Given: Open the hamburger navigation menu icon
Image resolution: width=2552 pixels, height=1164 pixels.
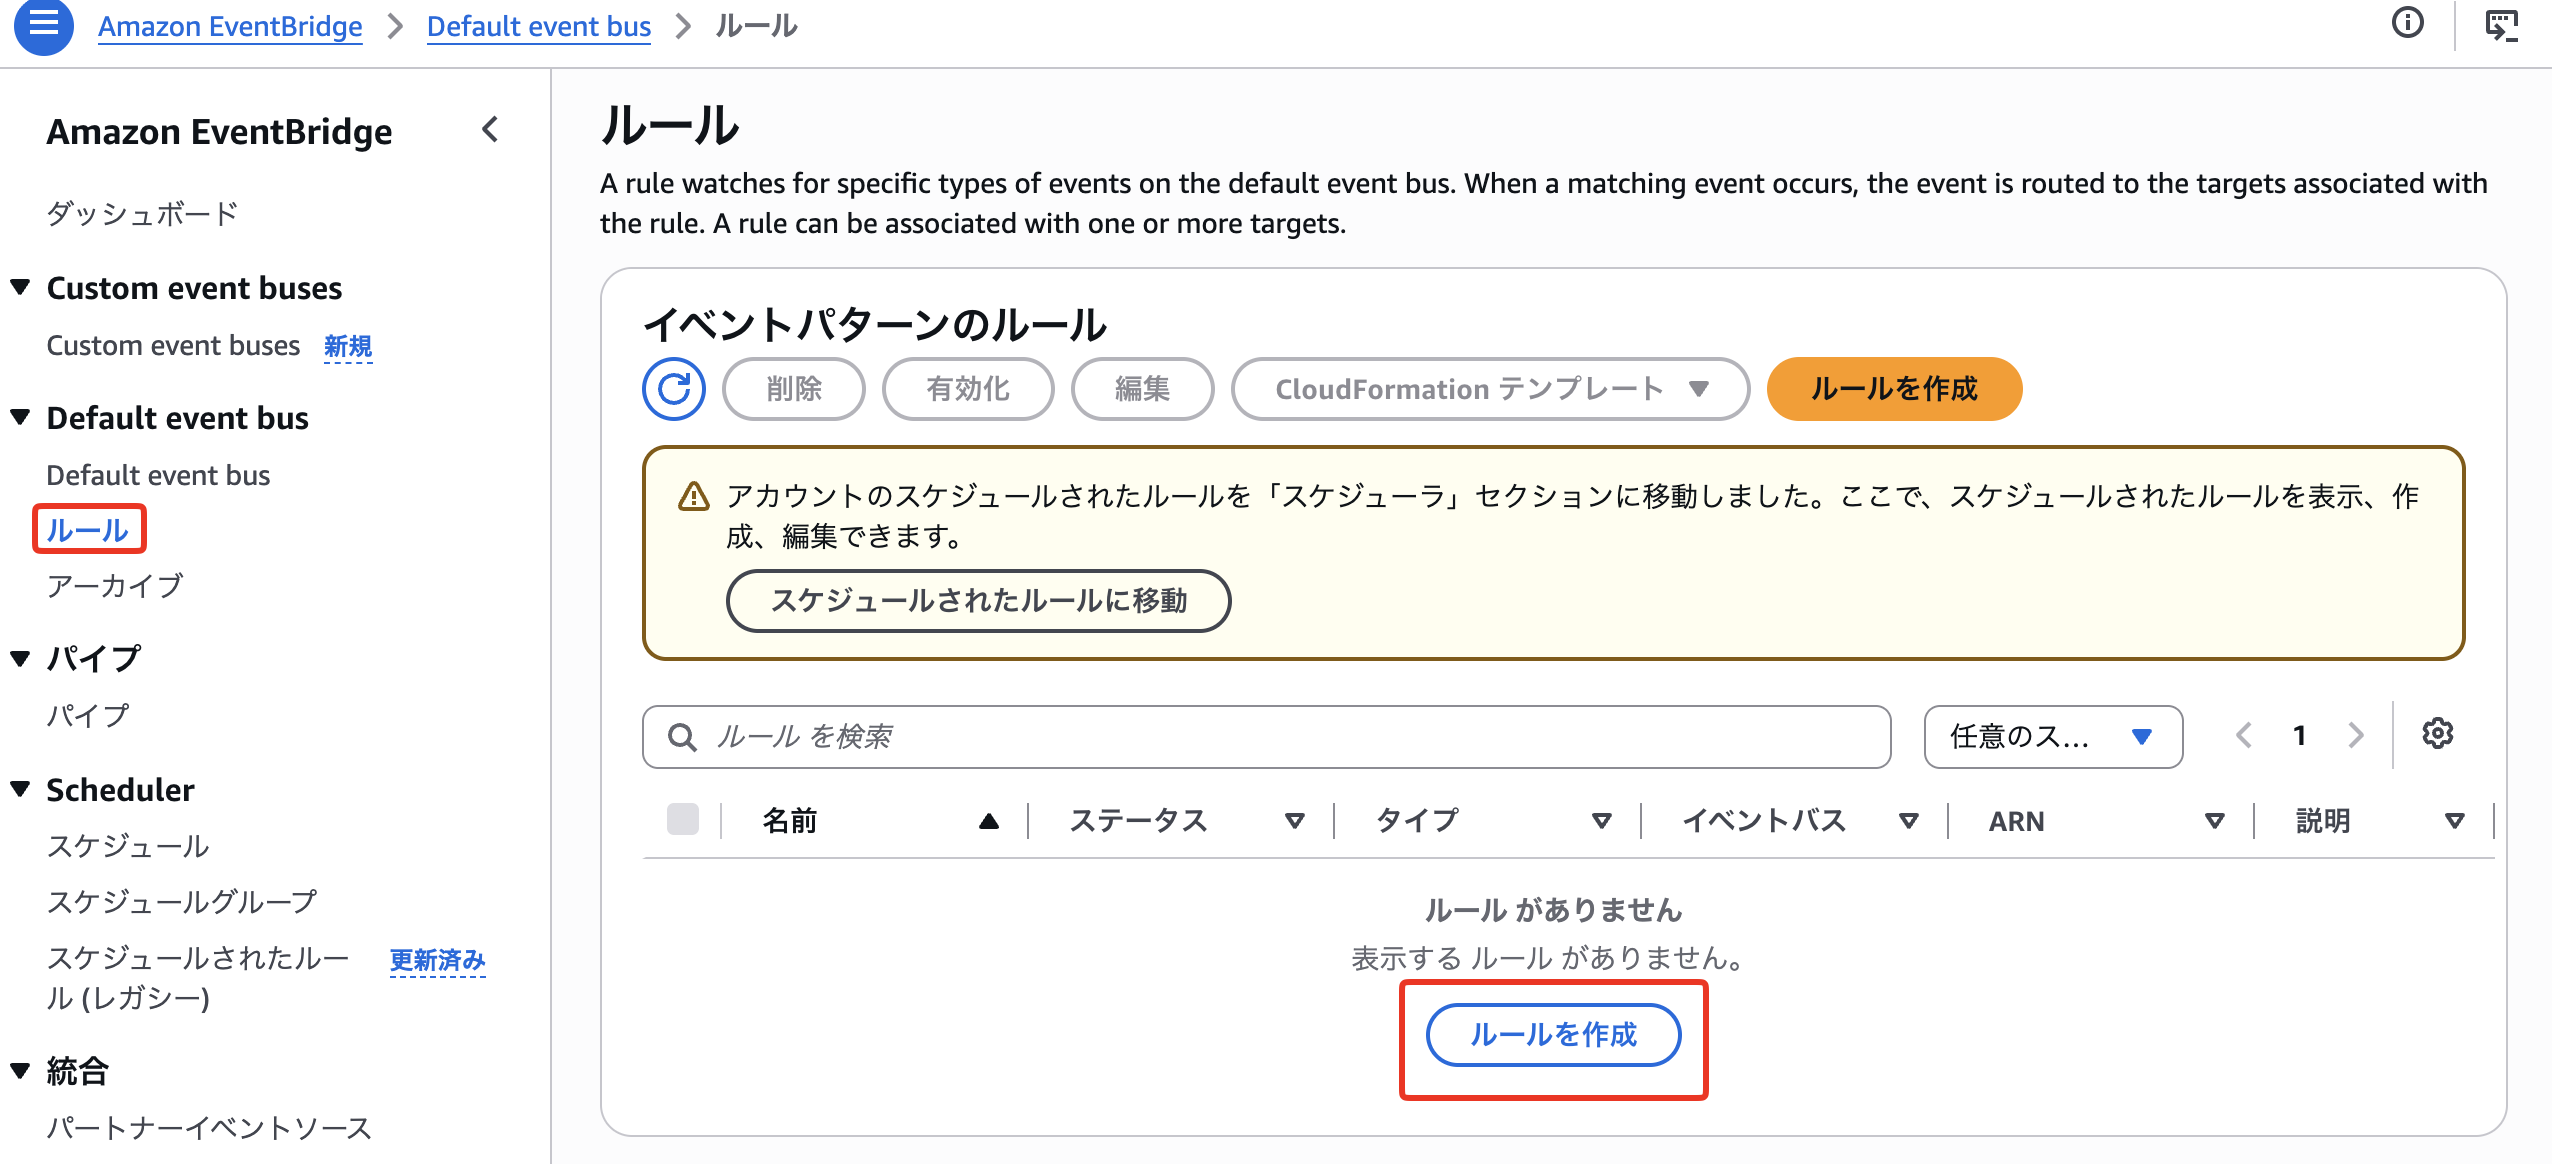Looking at the screenshot, I should 43,24.
